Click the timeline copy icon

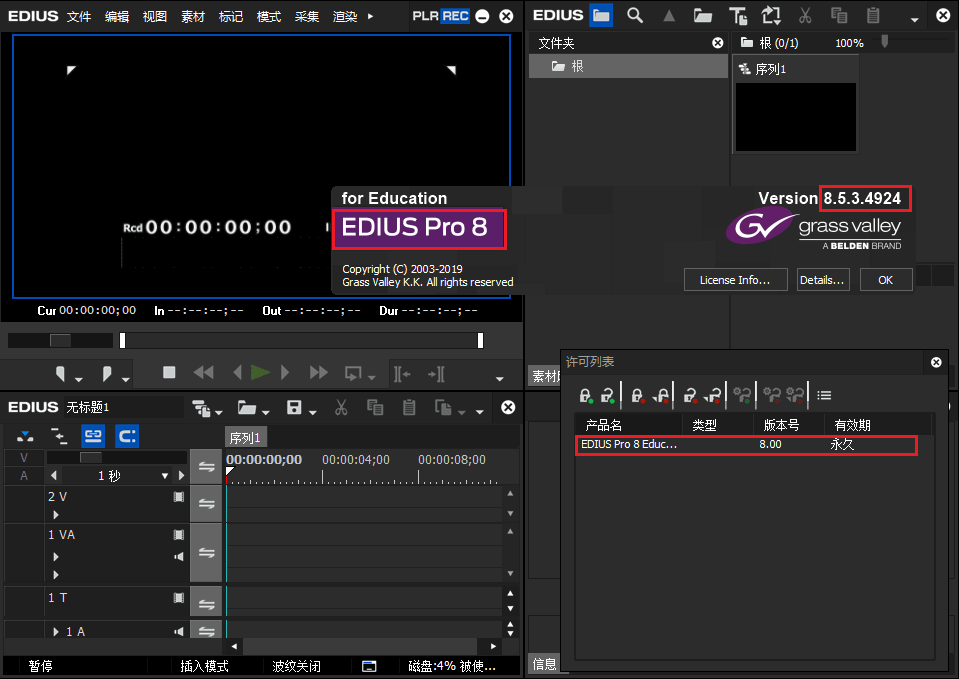pos(374,407)
